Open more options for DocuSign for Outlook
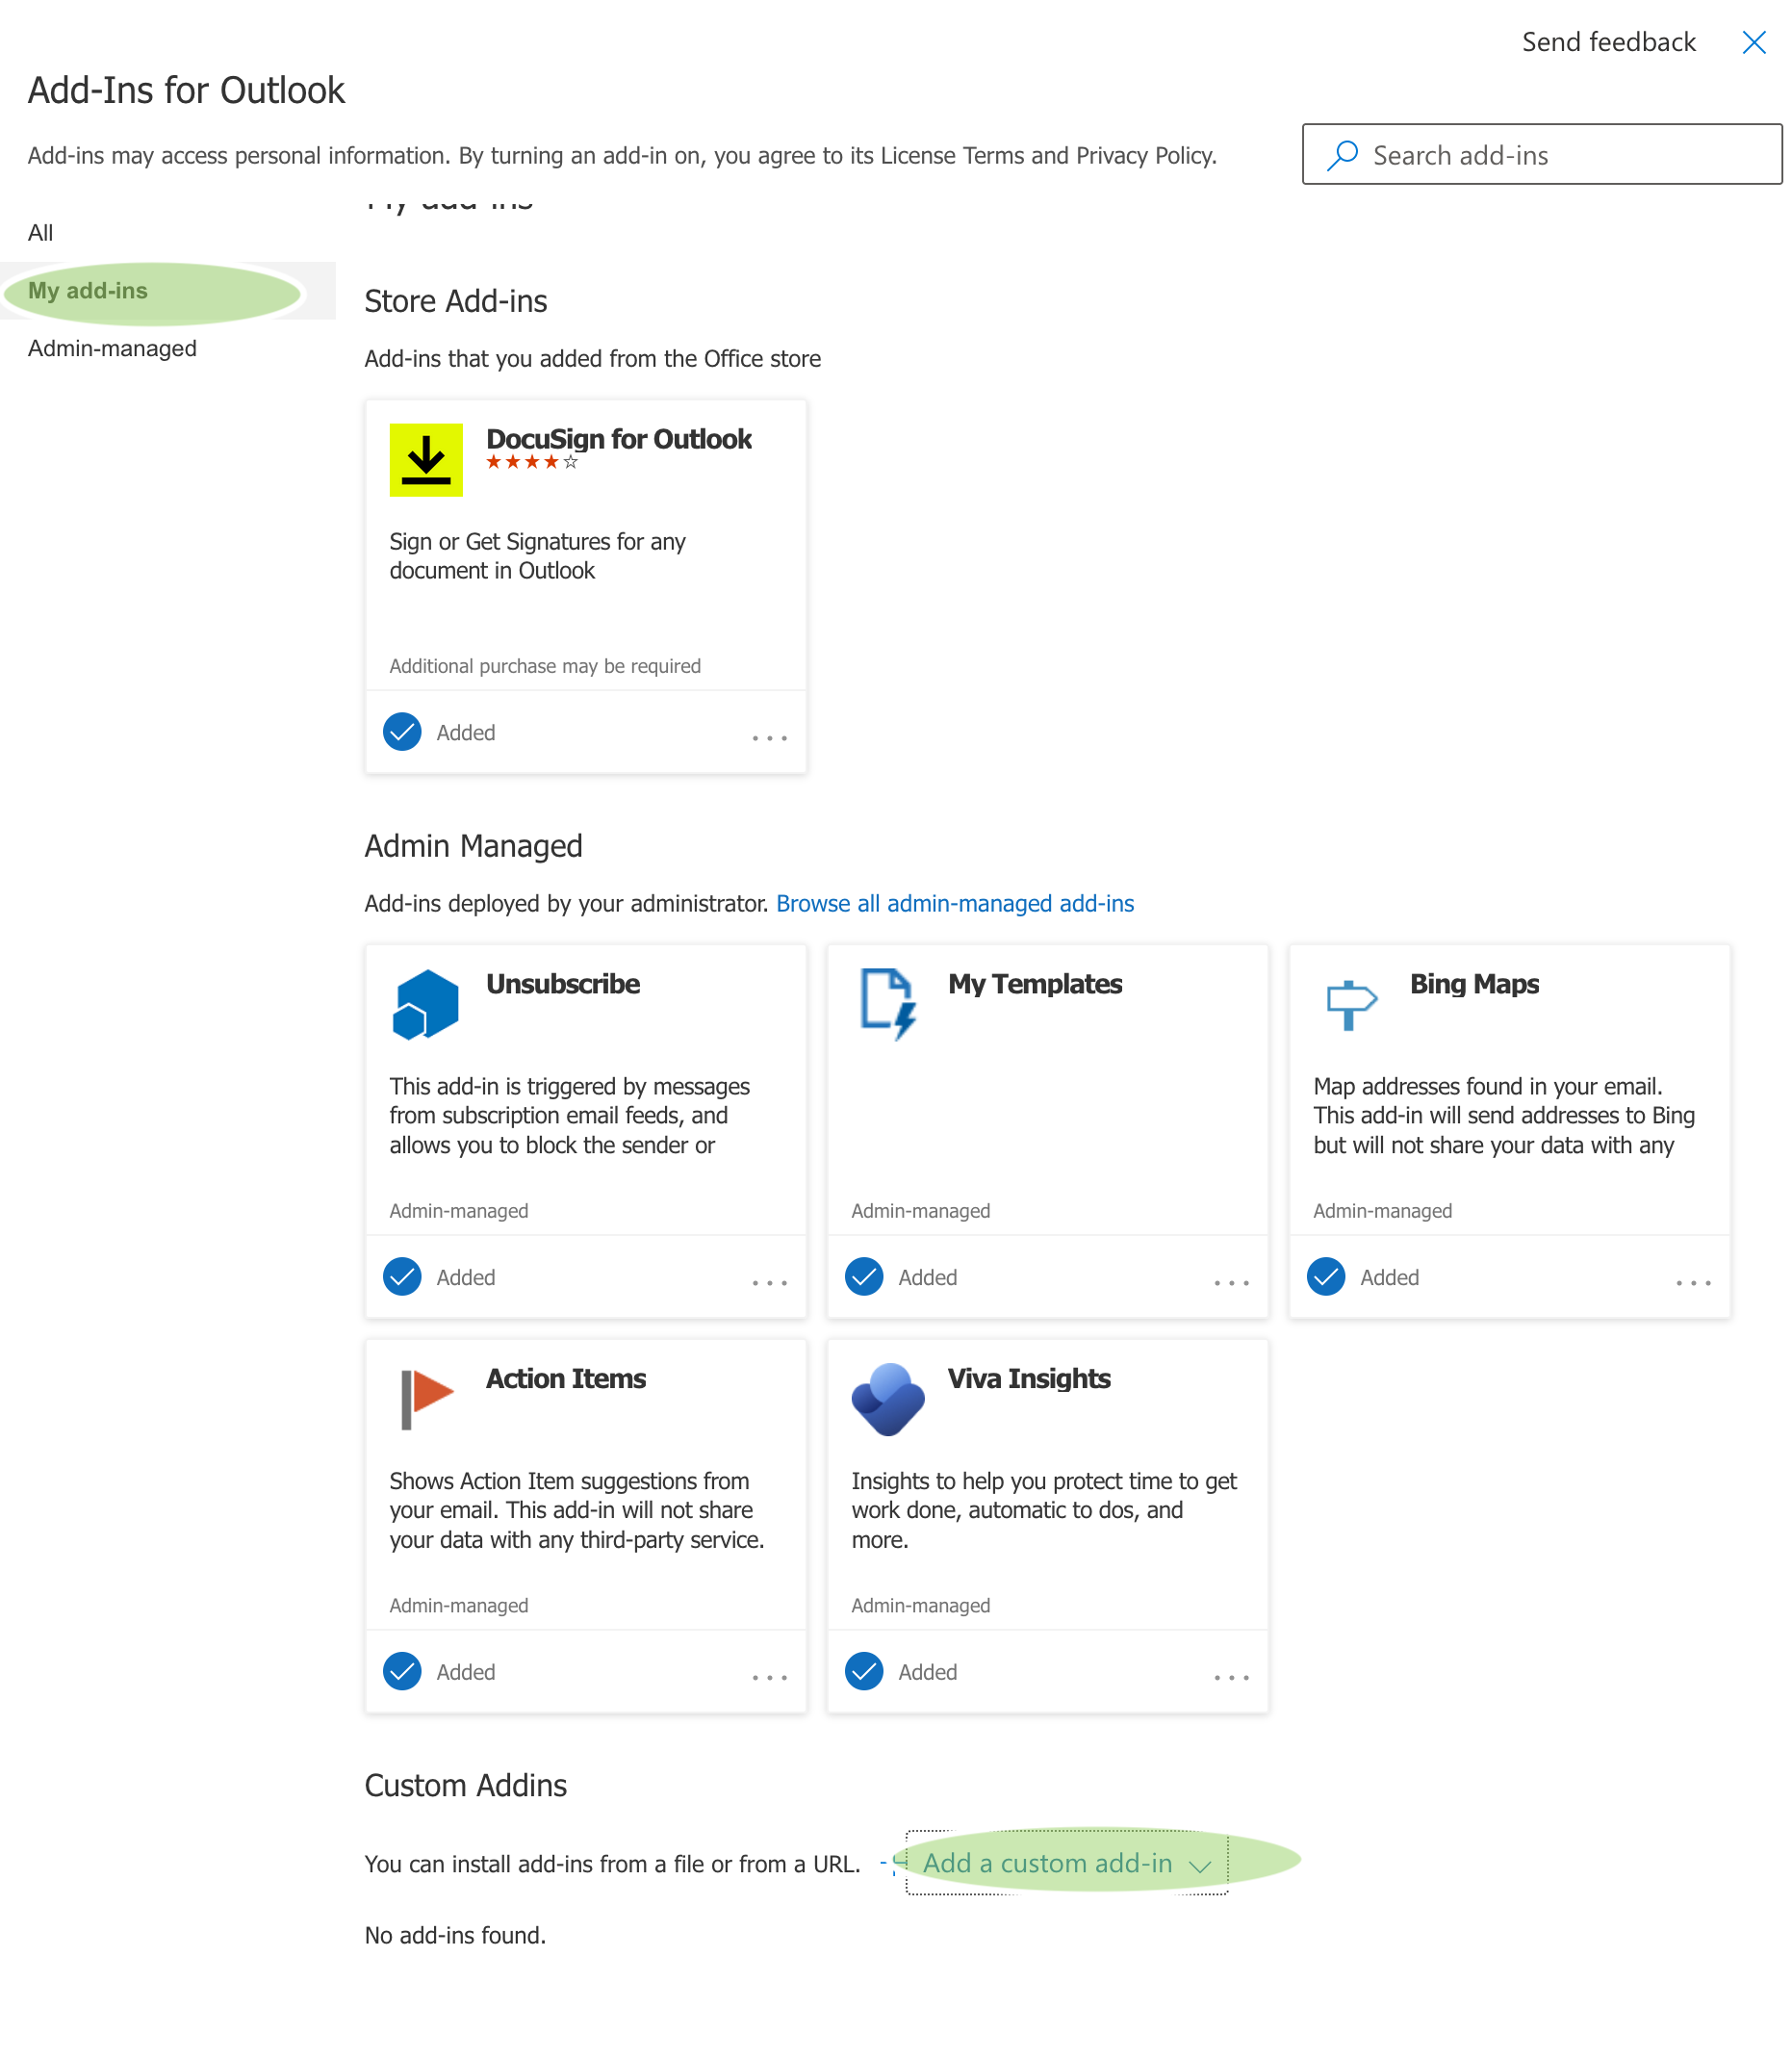Image resolution: width=1792 pixels, height=2060 pixels. coord(770,738)
